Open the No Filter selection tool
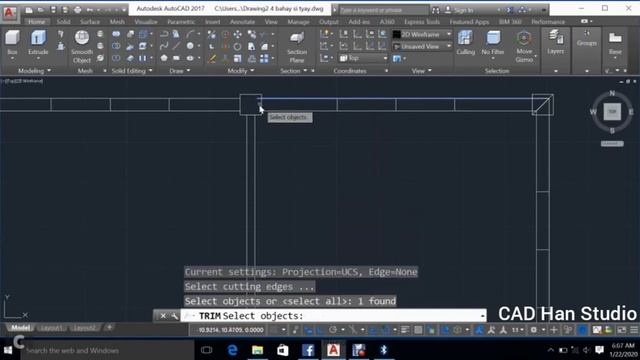This screenshot has width=640, height=360. tap(493, 43)
